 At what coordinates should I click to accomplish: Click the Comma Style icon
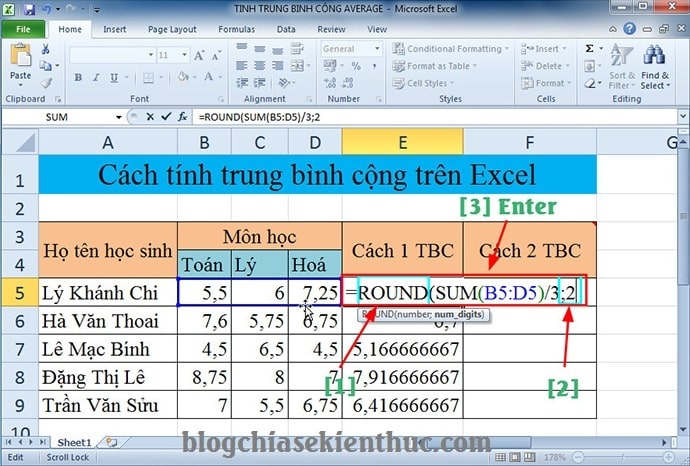(x=374, y=66)
